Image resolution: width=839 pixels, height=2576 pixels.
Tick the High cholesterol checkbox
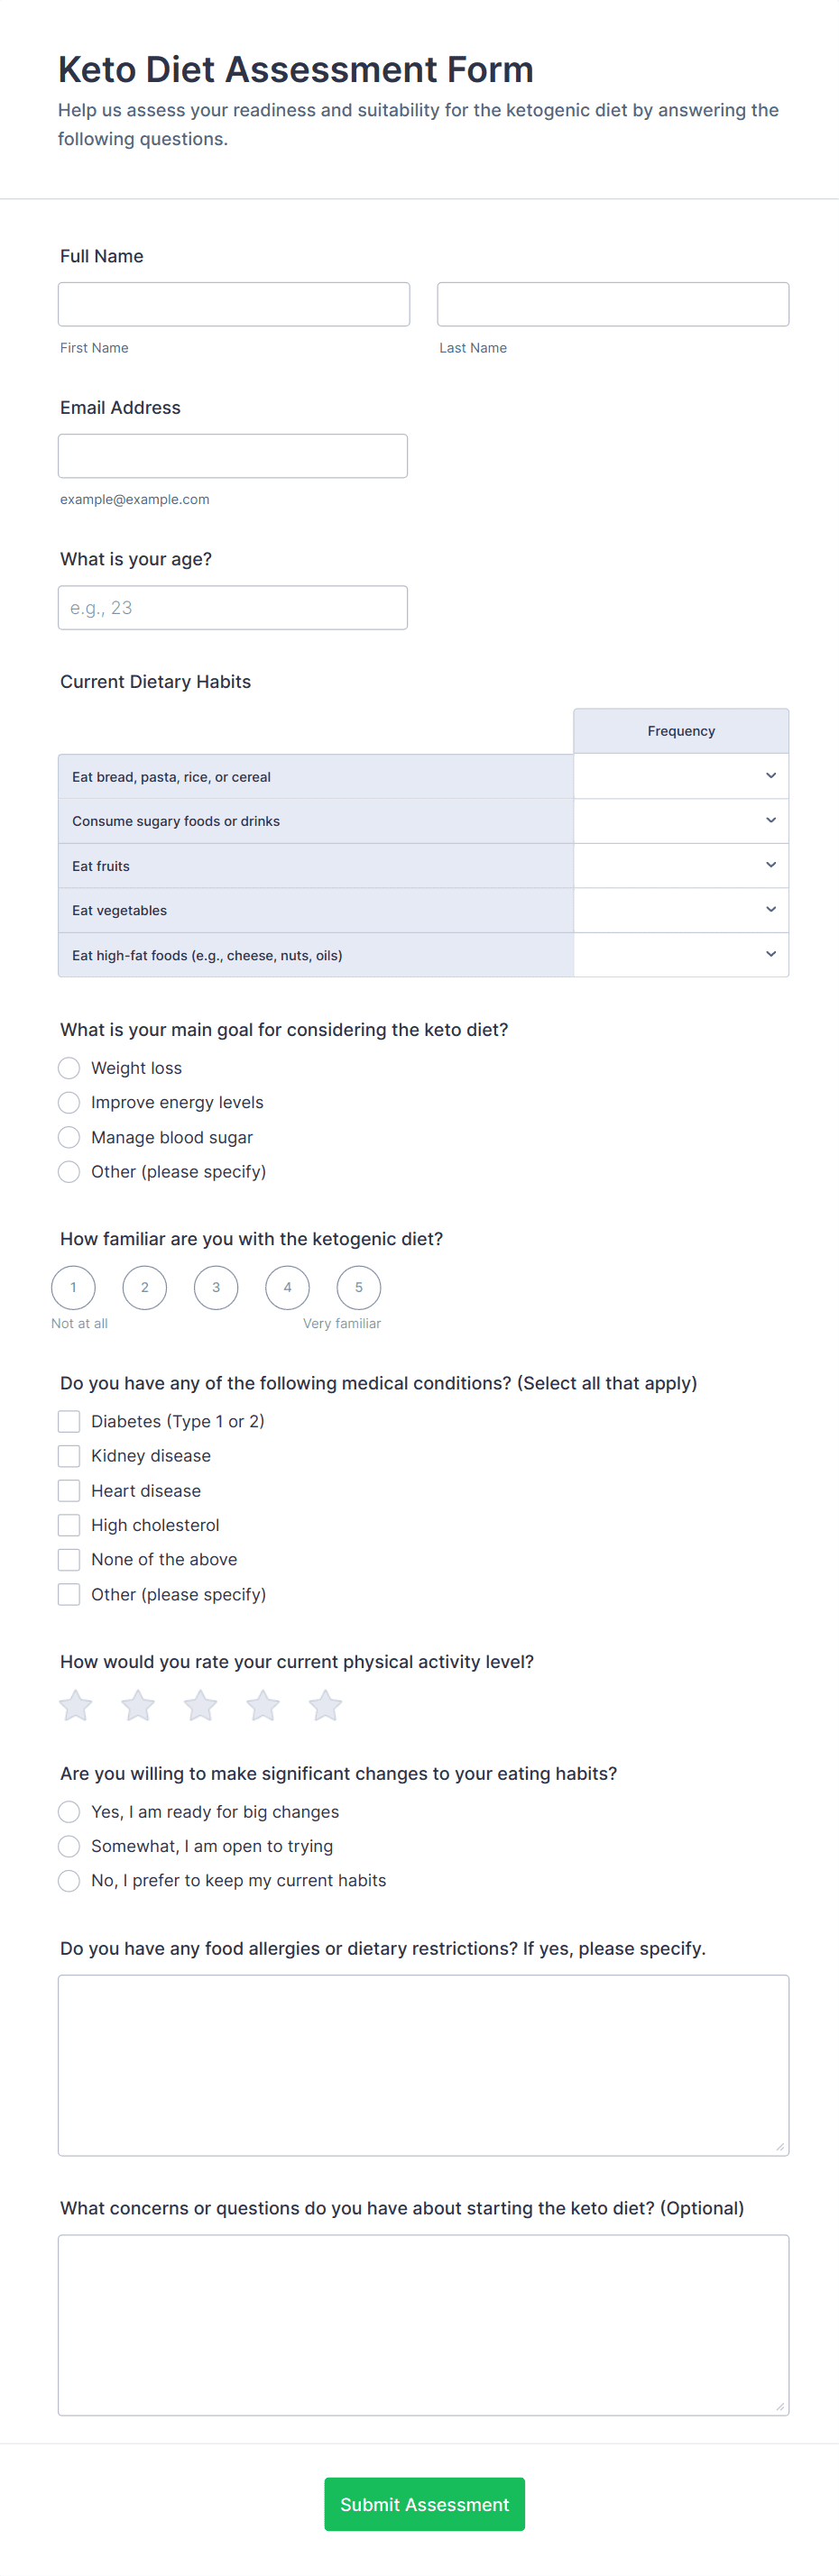point(69,1525)
